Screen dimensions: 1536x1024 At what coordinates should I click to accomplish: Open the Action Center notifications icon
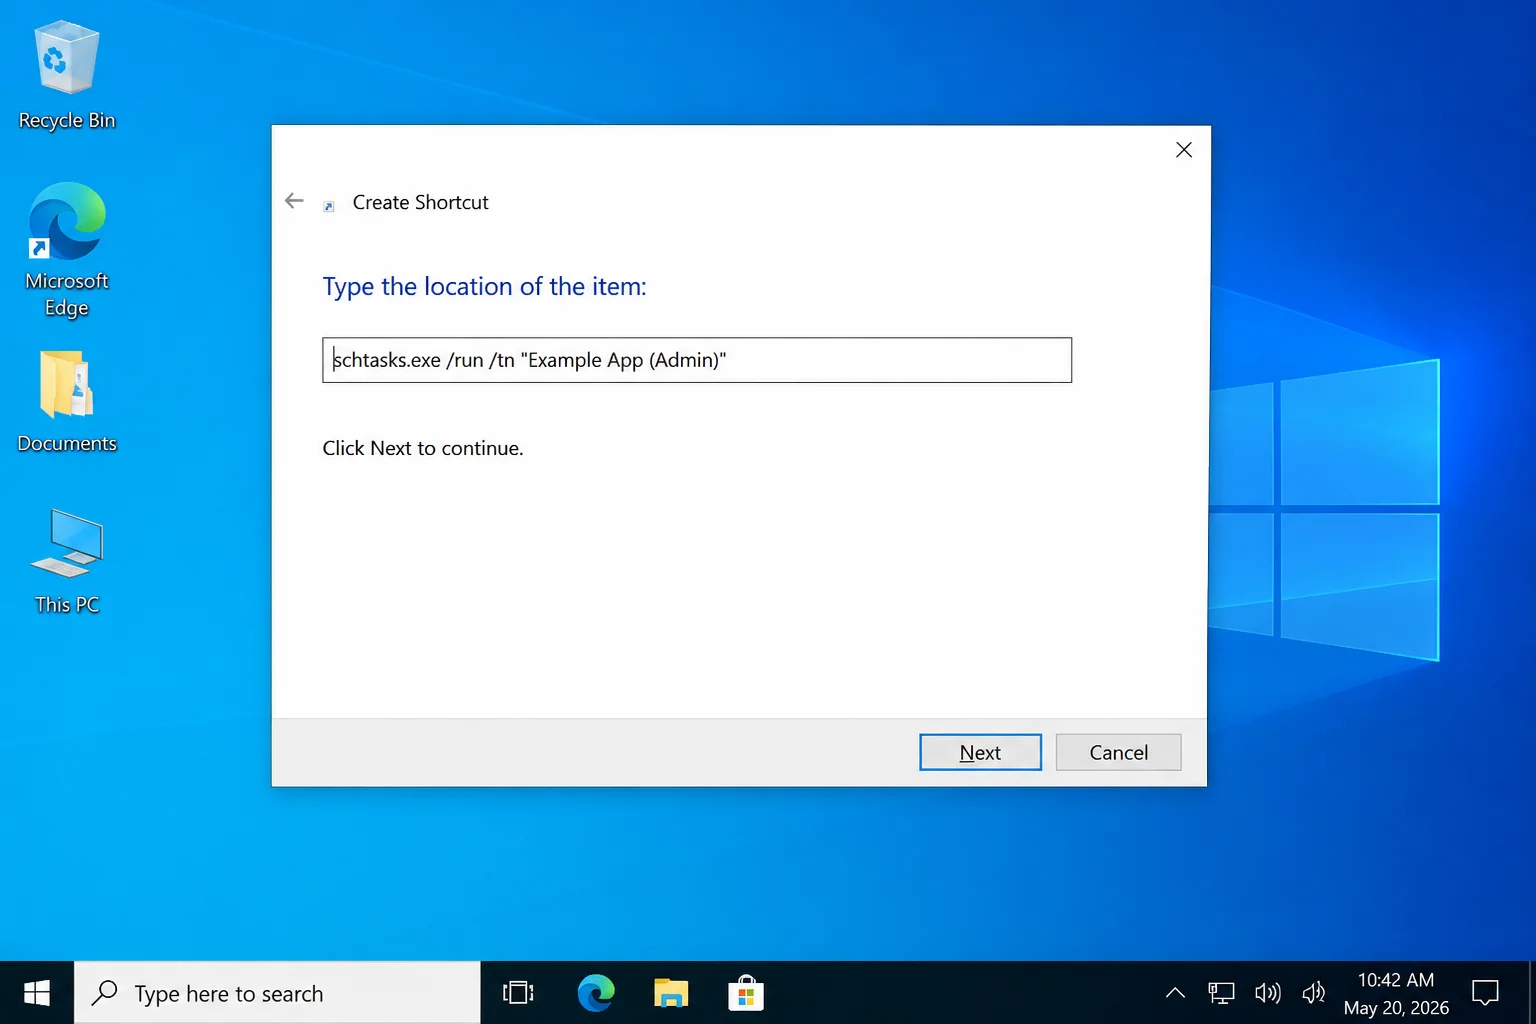[1486, 993]
